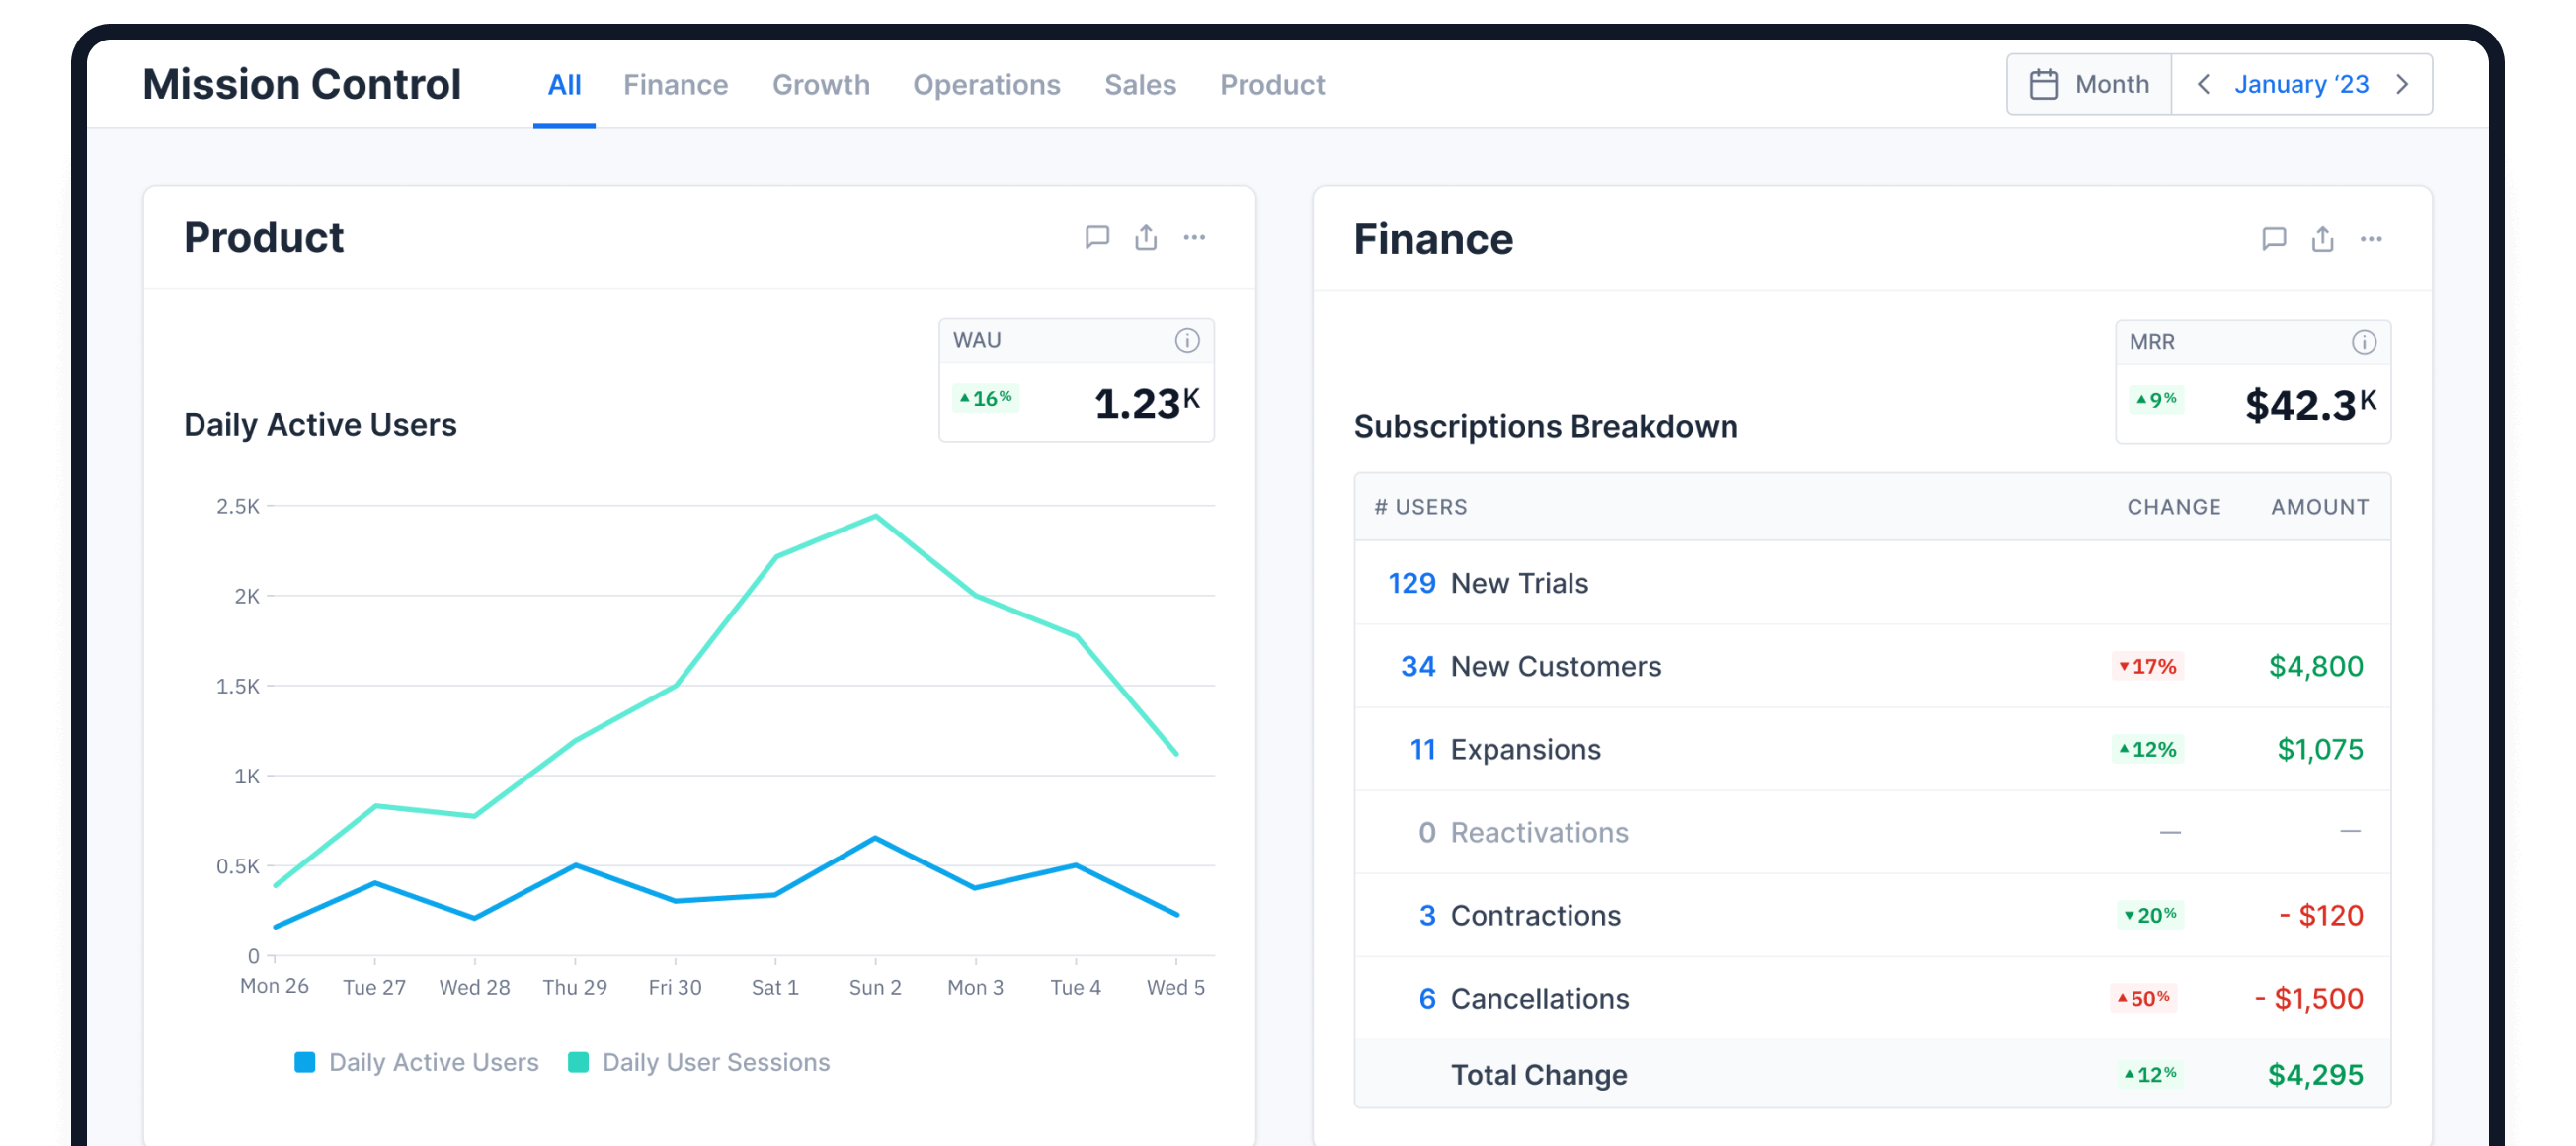This screenshot has height=1146, width=2576.
Task: Toggle Daily User Sessions legend series
Action: click(x=715, y=1062)
